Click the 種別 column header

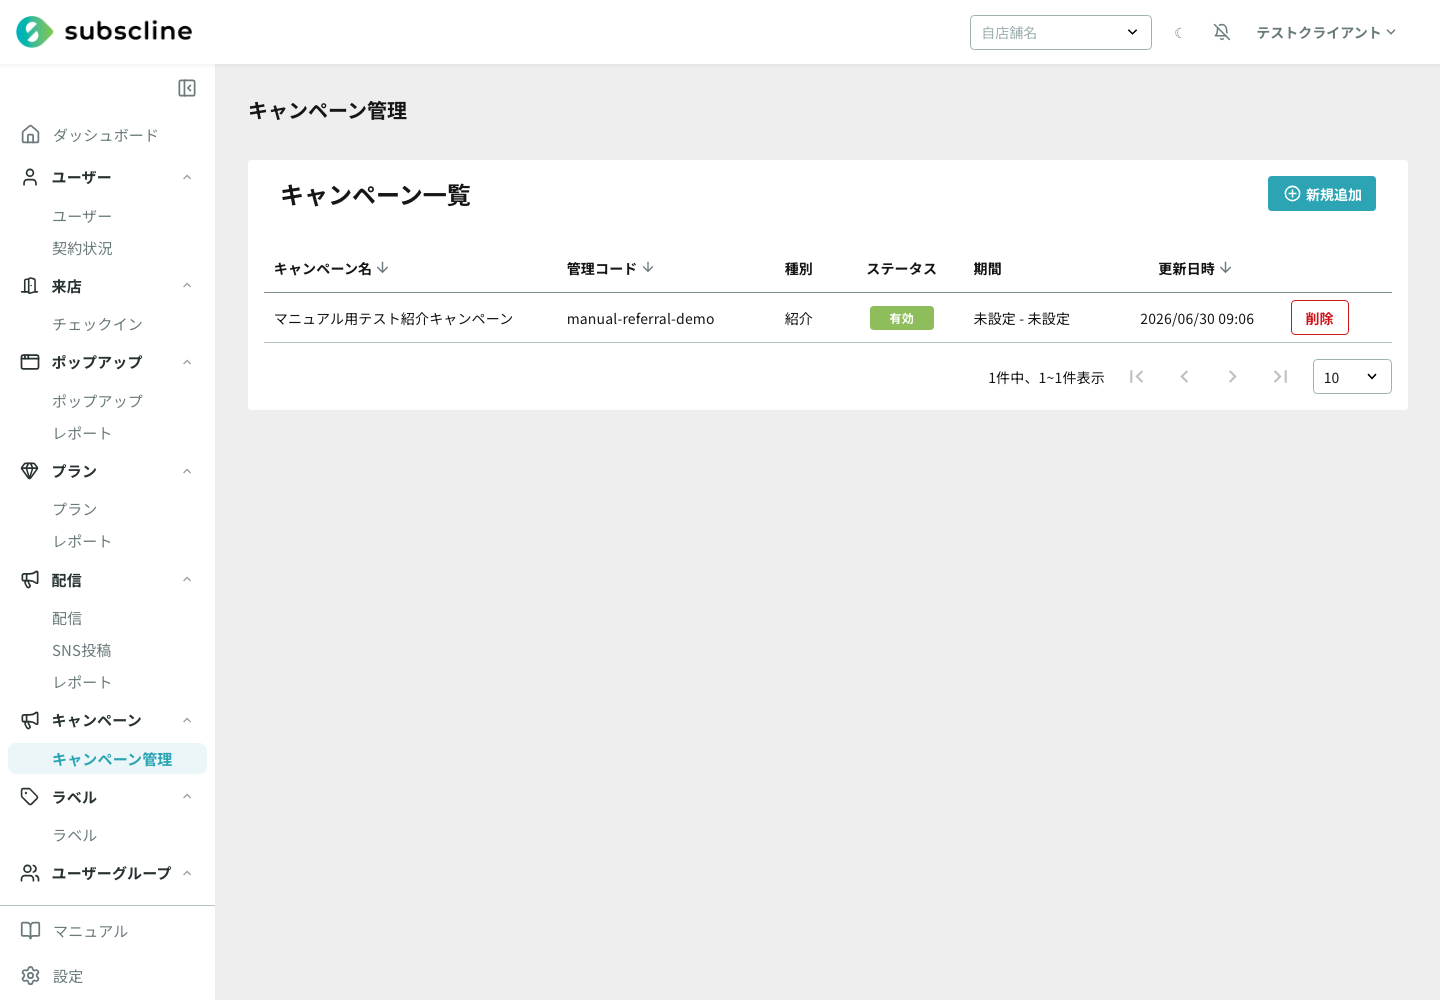(799, 269)
